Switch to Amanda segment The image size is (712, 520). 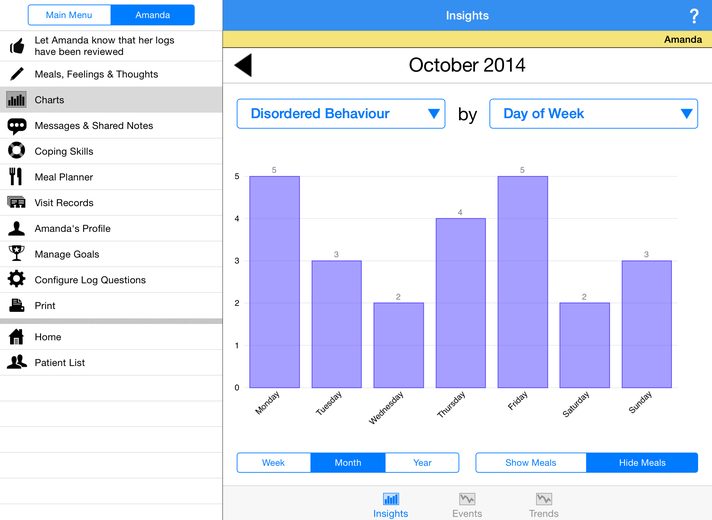153,15
